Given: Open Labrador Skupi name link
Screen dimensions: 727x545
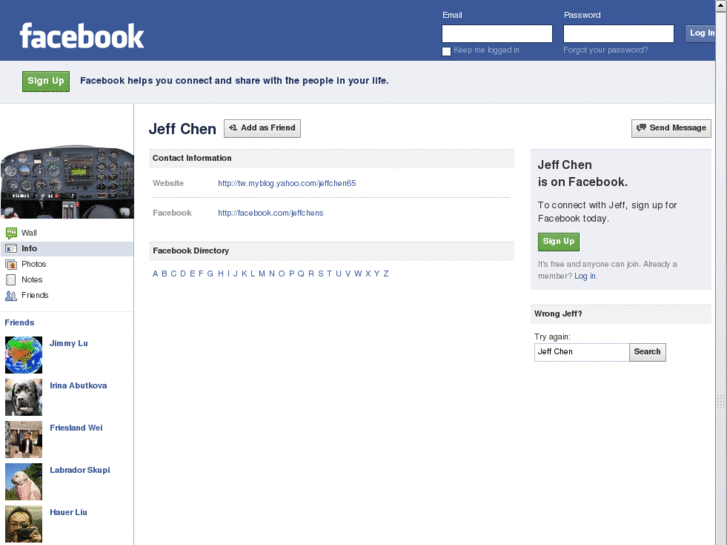Looking at the screenshot, I should click(x=80, y=470).
